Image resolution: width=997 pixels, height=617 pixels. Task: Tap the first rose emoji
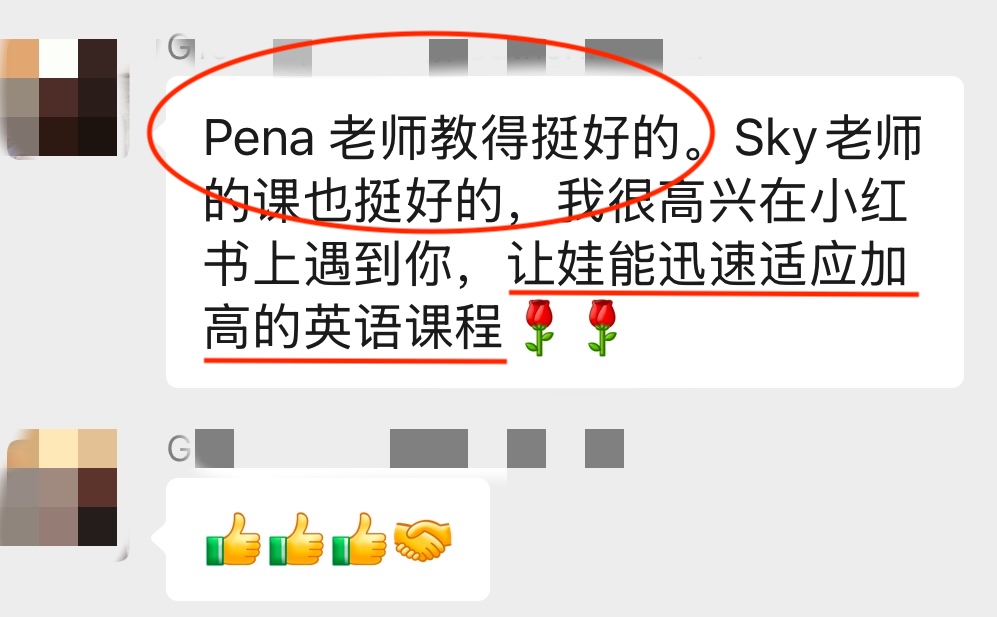[539, 327]
